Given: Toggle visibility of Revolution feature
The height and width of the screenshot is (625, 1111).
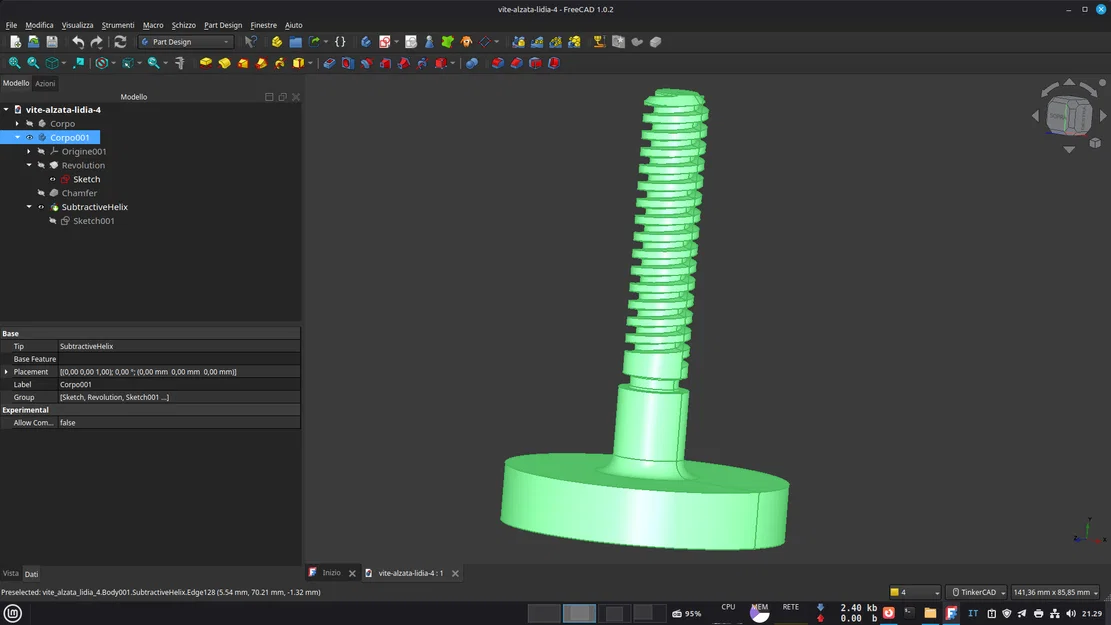Looking at the screenshot, I should click(41, 165).
